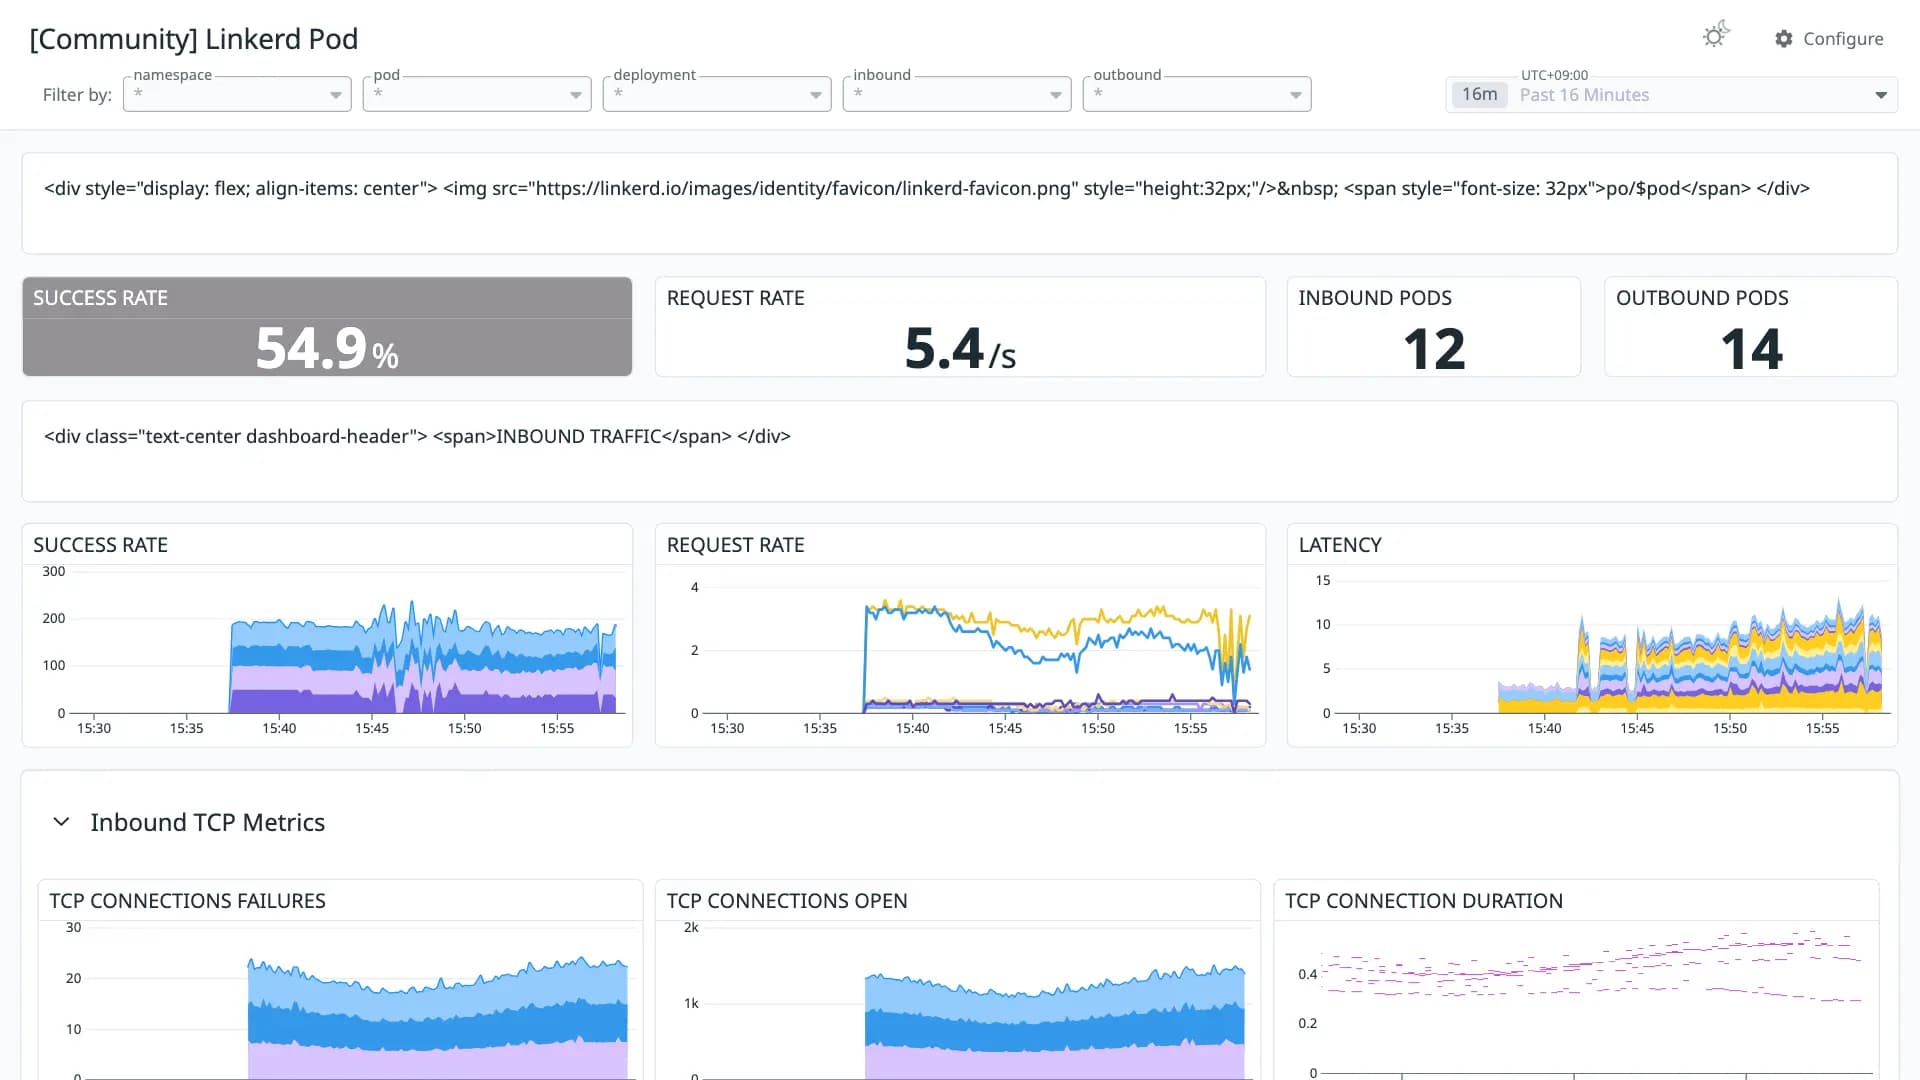Open the pod filter dropdown
This screenshot has width=1920, height=1080.
click(x=477, y=94)
